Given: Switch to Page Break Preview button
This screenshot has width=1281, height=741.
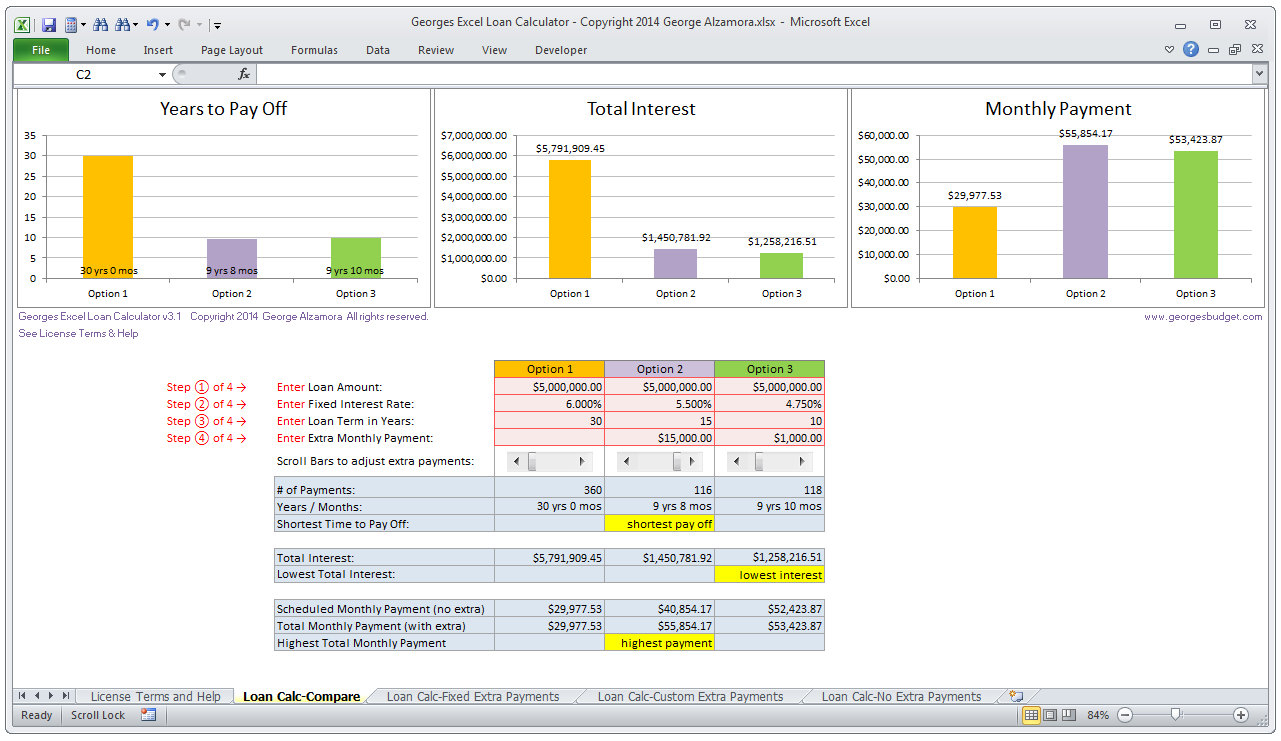Looking at the screenshot, I should [x=1068, y=715].
